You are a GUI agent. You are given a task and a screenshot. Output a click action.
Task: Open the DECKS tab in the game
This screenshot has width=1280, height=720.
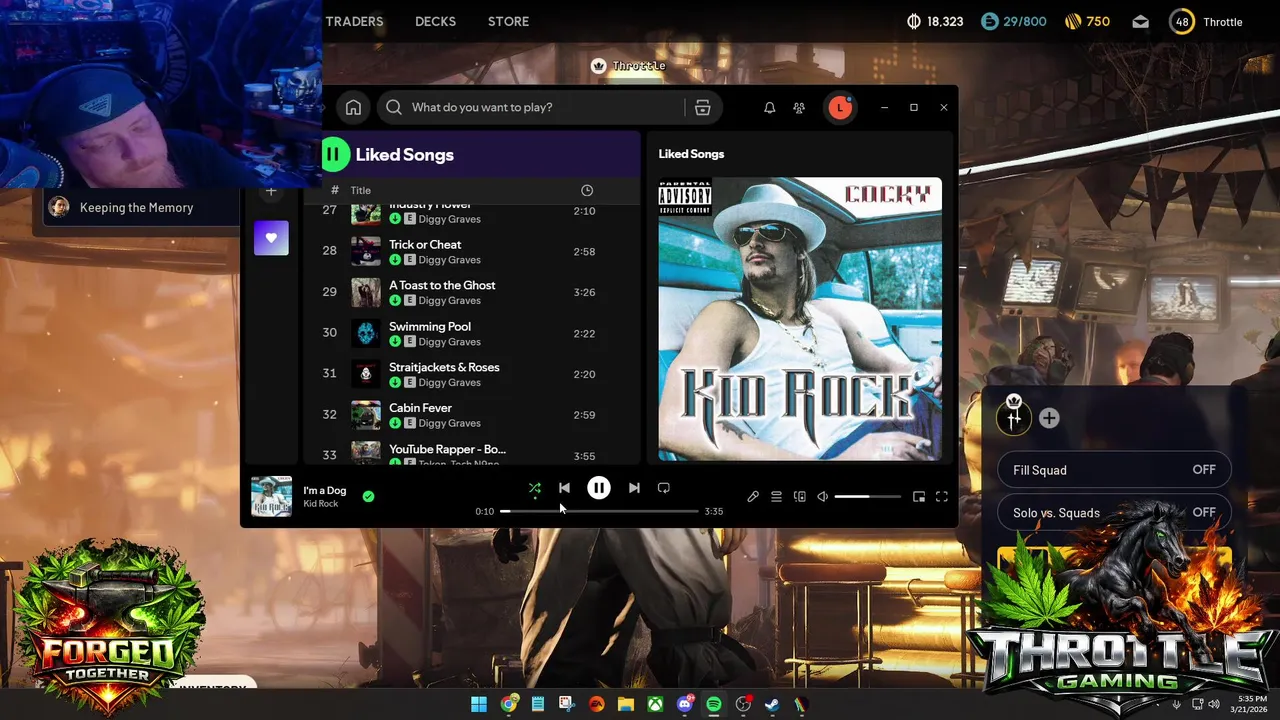[435, 21]
